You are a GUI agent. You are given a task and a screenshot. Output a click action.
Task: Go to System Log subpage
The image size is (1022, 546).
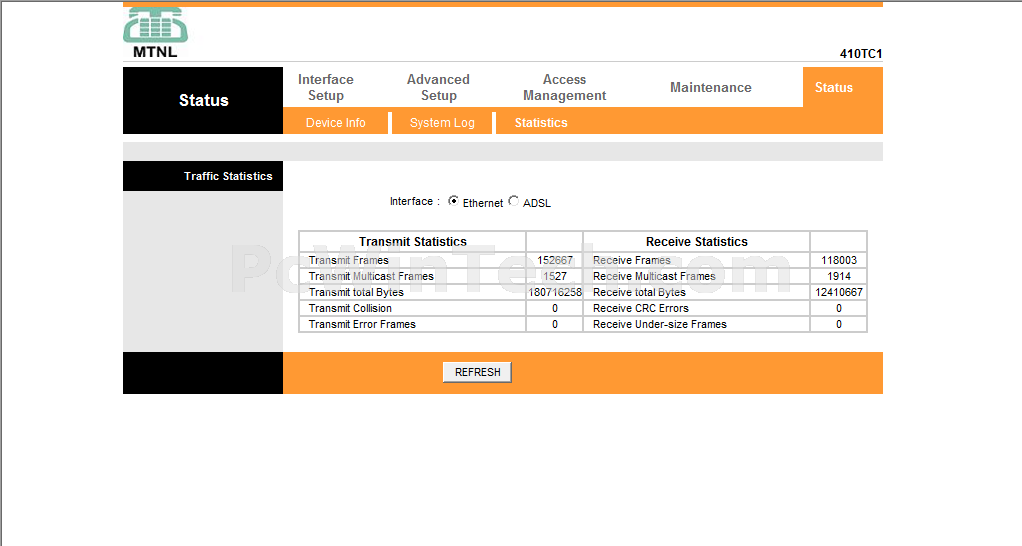(x=442, y=122)
